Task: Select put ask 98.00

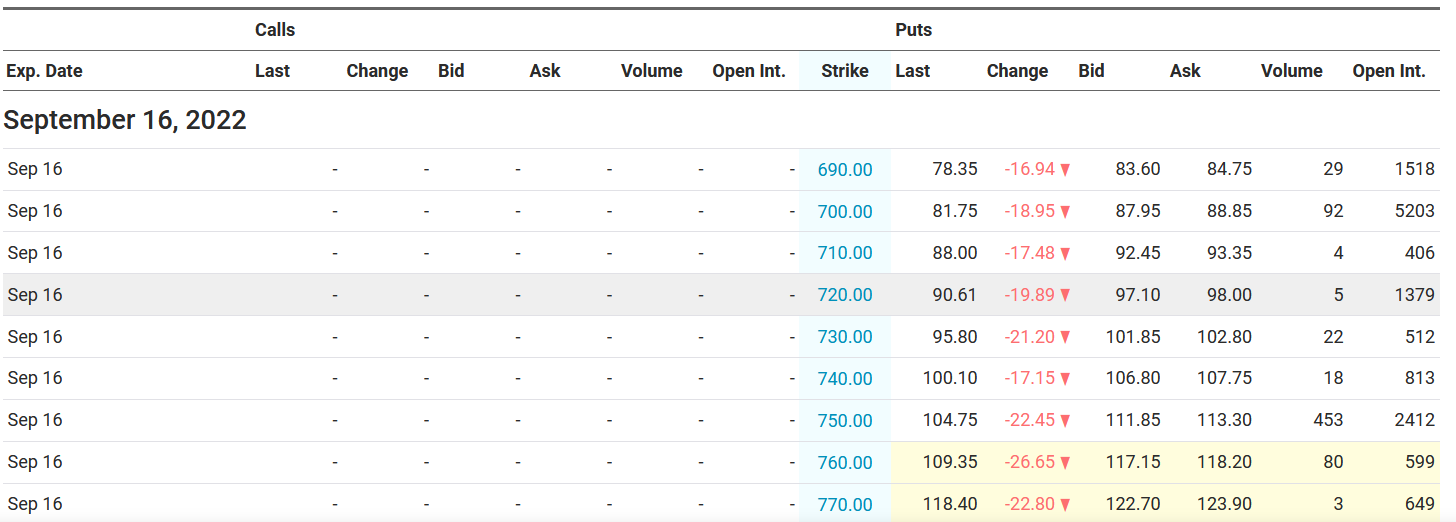Action: tap(1229, 295)
